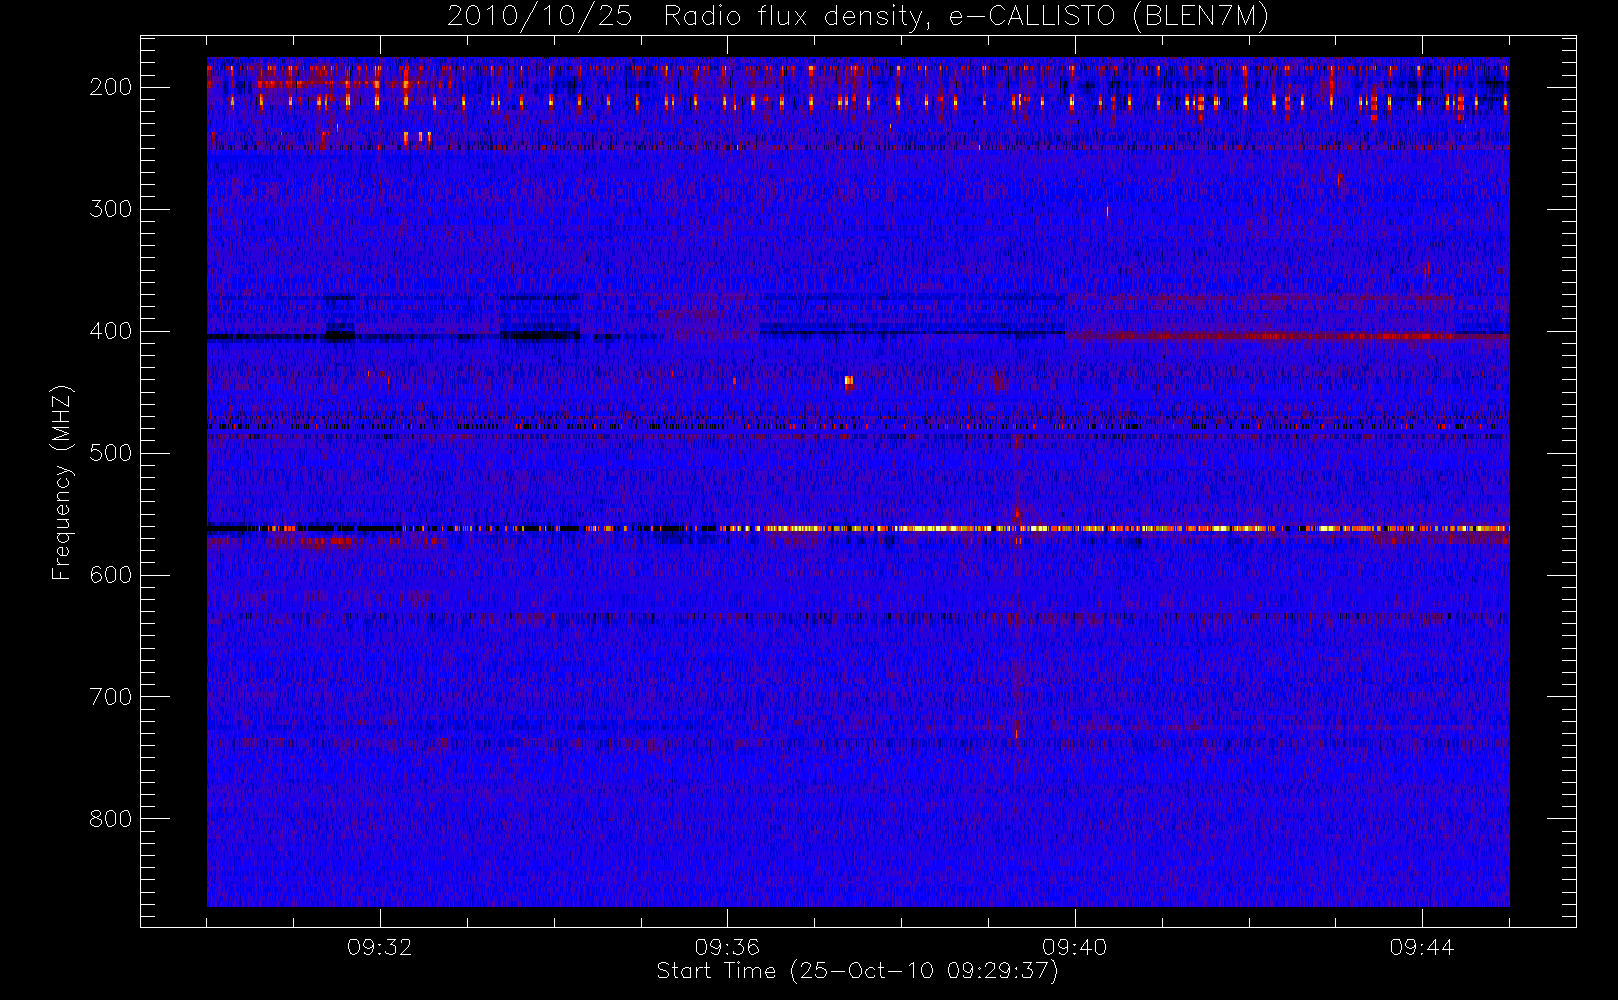Click the 600 frequency tick label
The width and height of the screenshot is (1618, 1000).
pos(111,575)
